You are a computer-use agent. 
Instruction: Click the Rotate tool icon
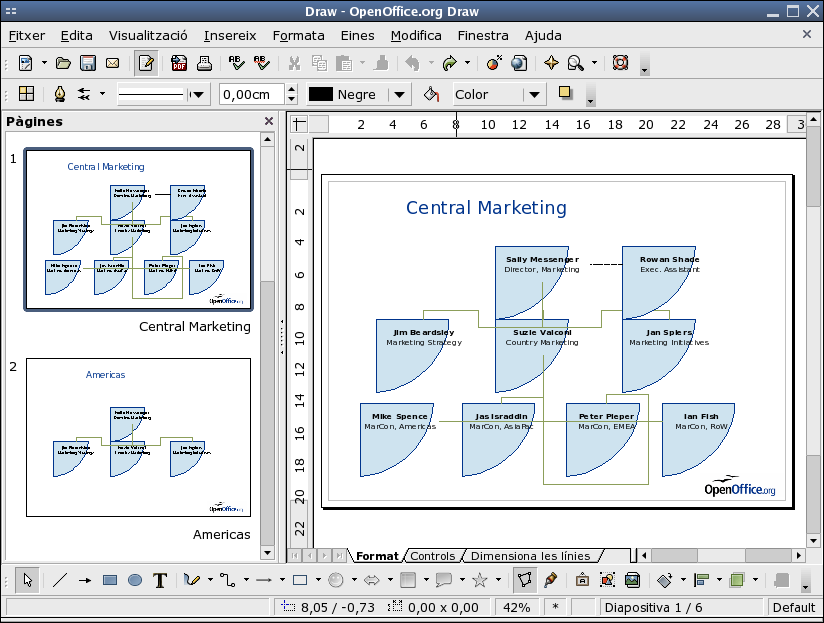point(665,580)
